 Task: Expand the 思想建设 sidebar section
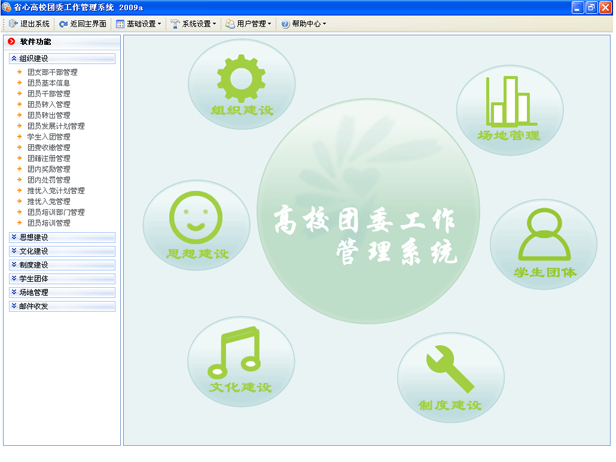61,238
